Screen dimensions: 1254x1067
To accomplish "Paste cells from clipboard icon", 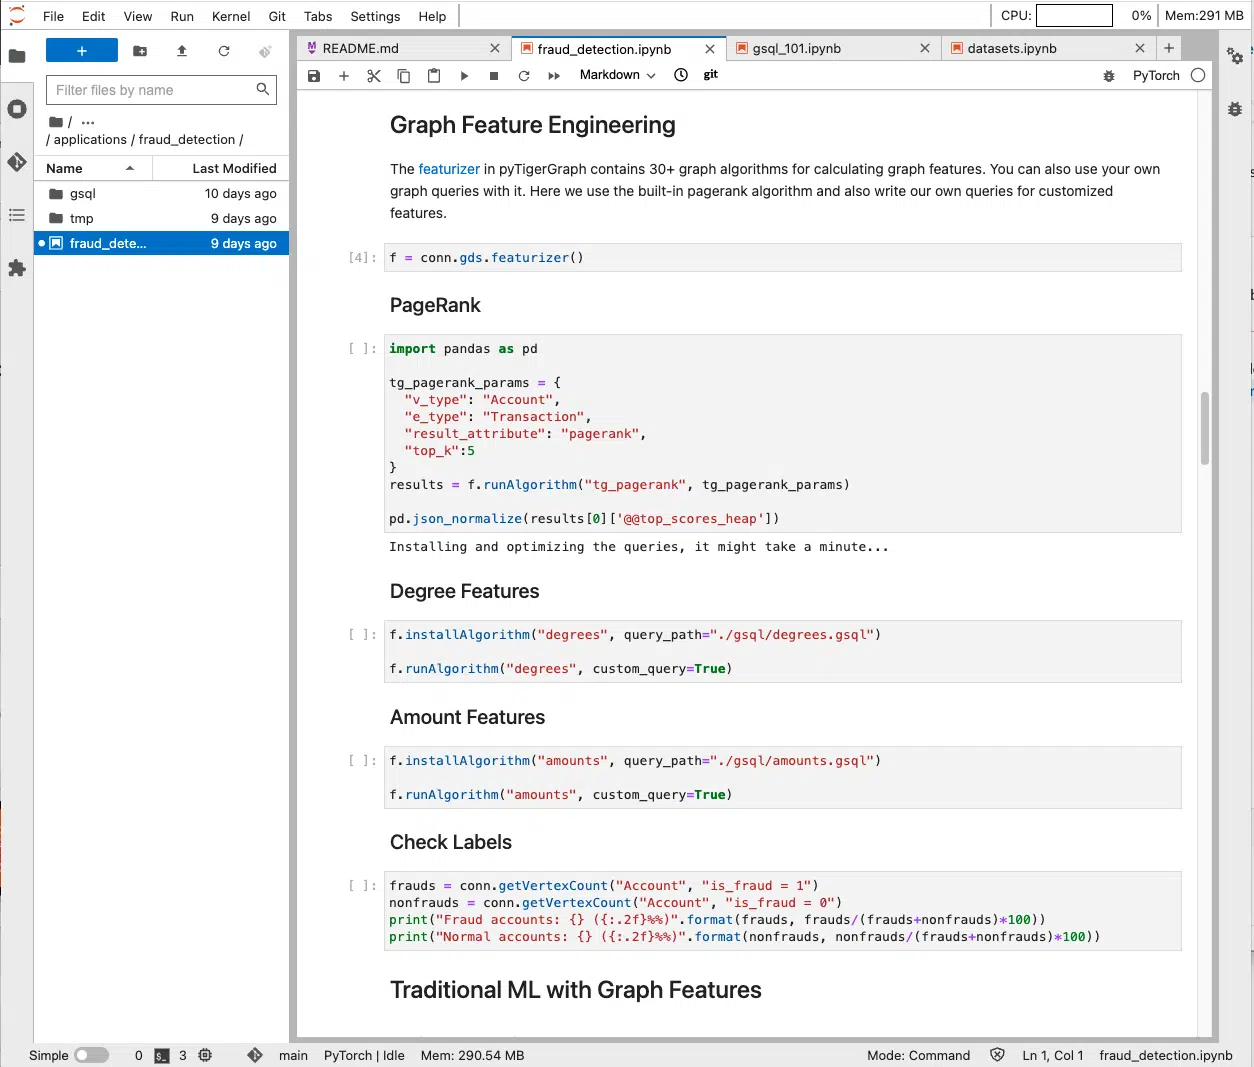I will (434, 76).
